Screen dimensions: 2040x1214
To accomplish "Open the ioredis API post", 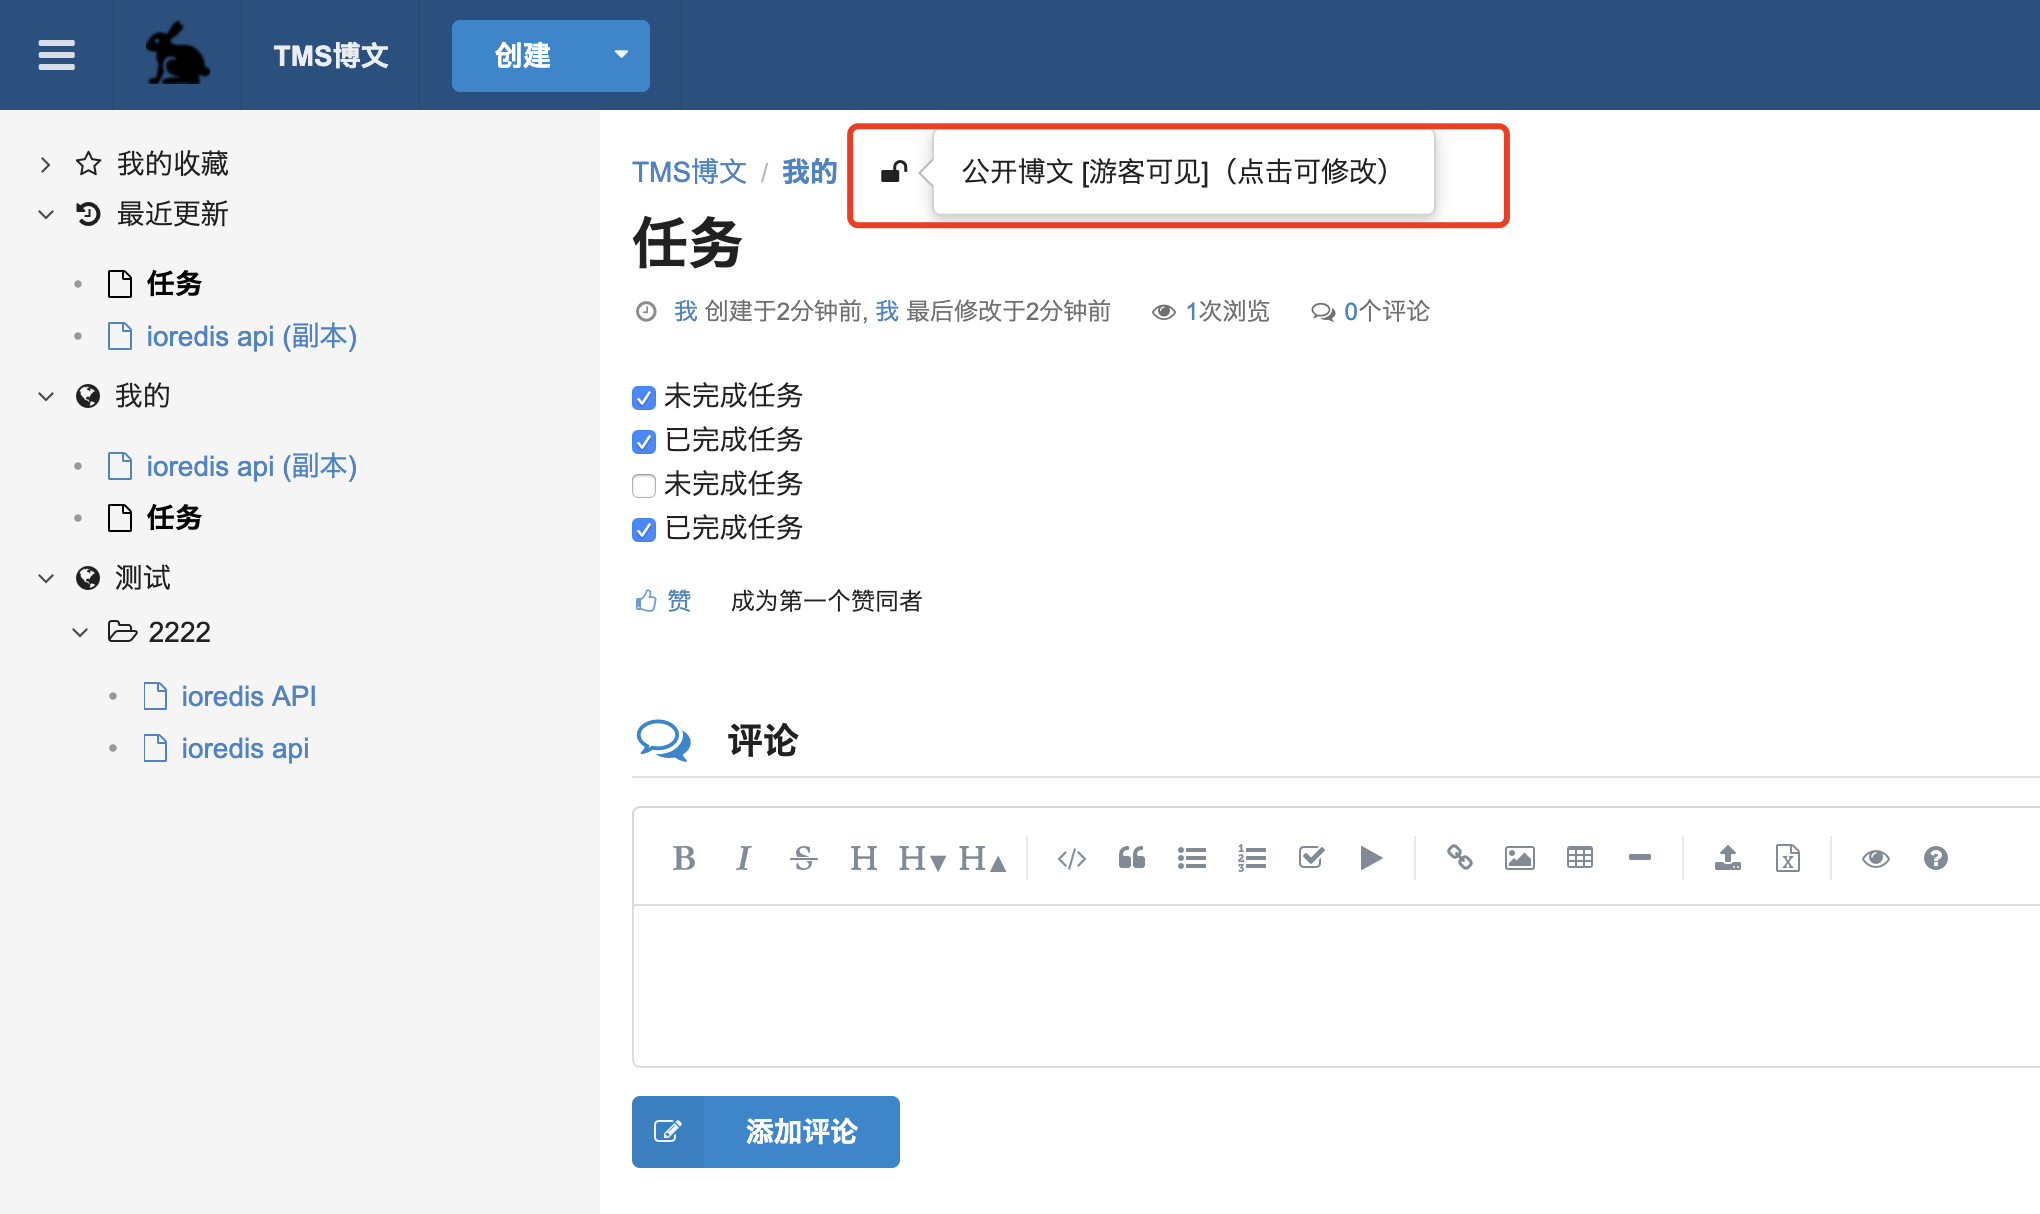I will pyautogui.click(x=248, y=696).
